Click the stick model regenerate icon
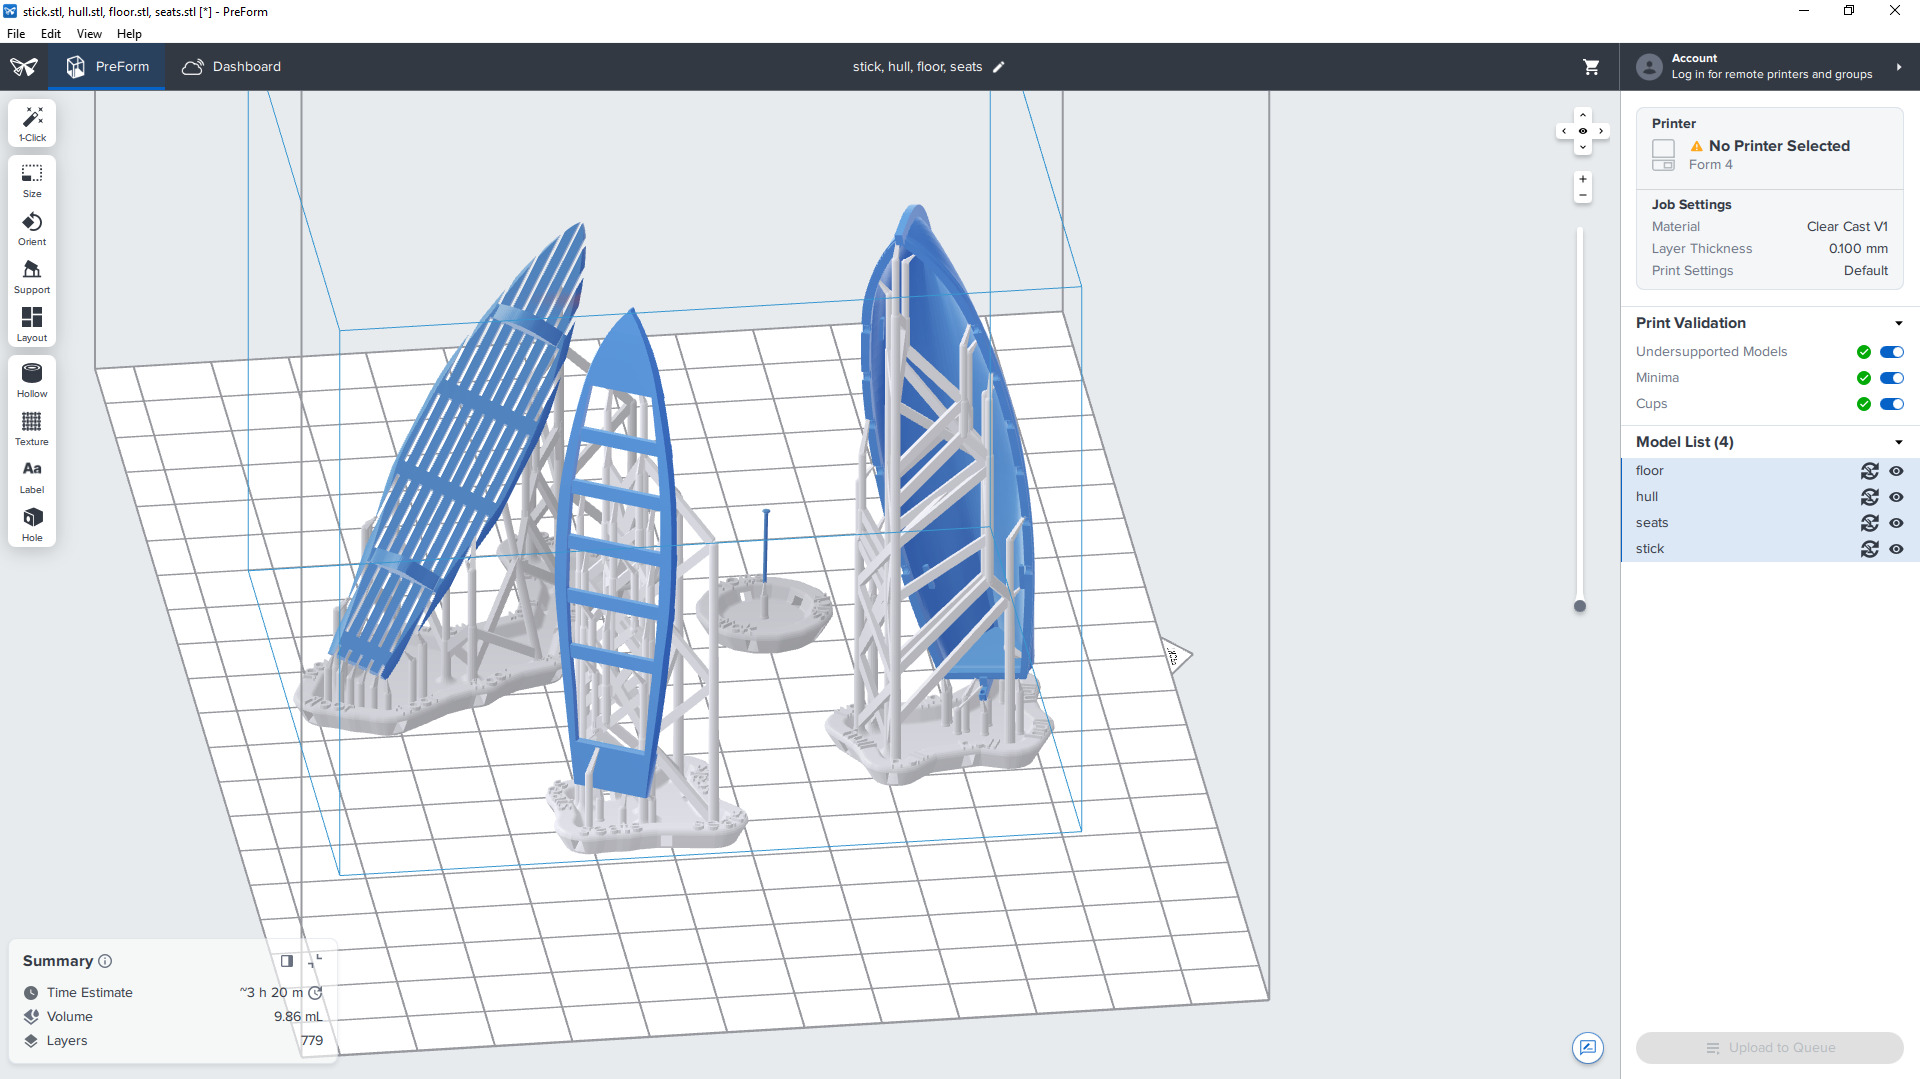This screenshot has width=1920, height=1079. [x=1870, y=549]
